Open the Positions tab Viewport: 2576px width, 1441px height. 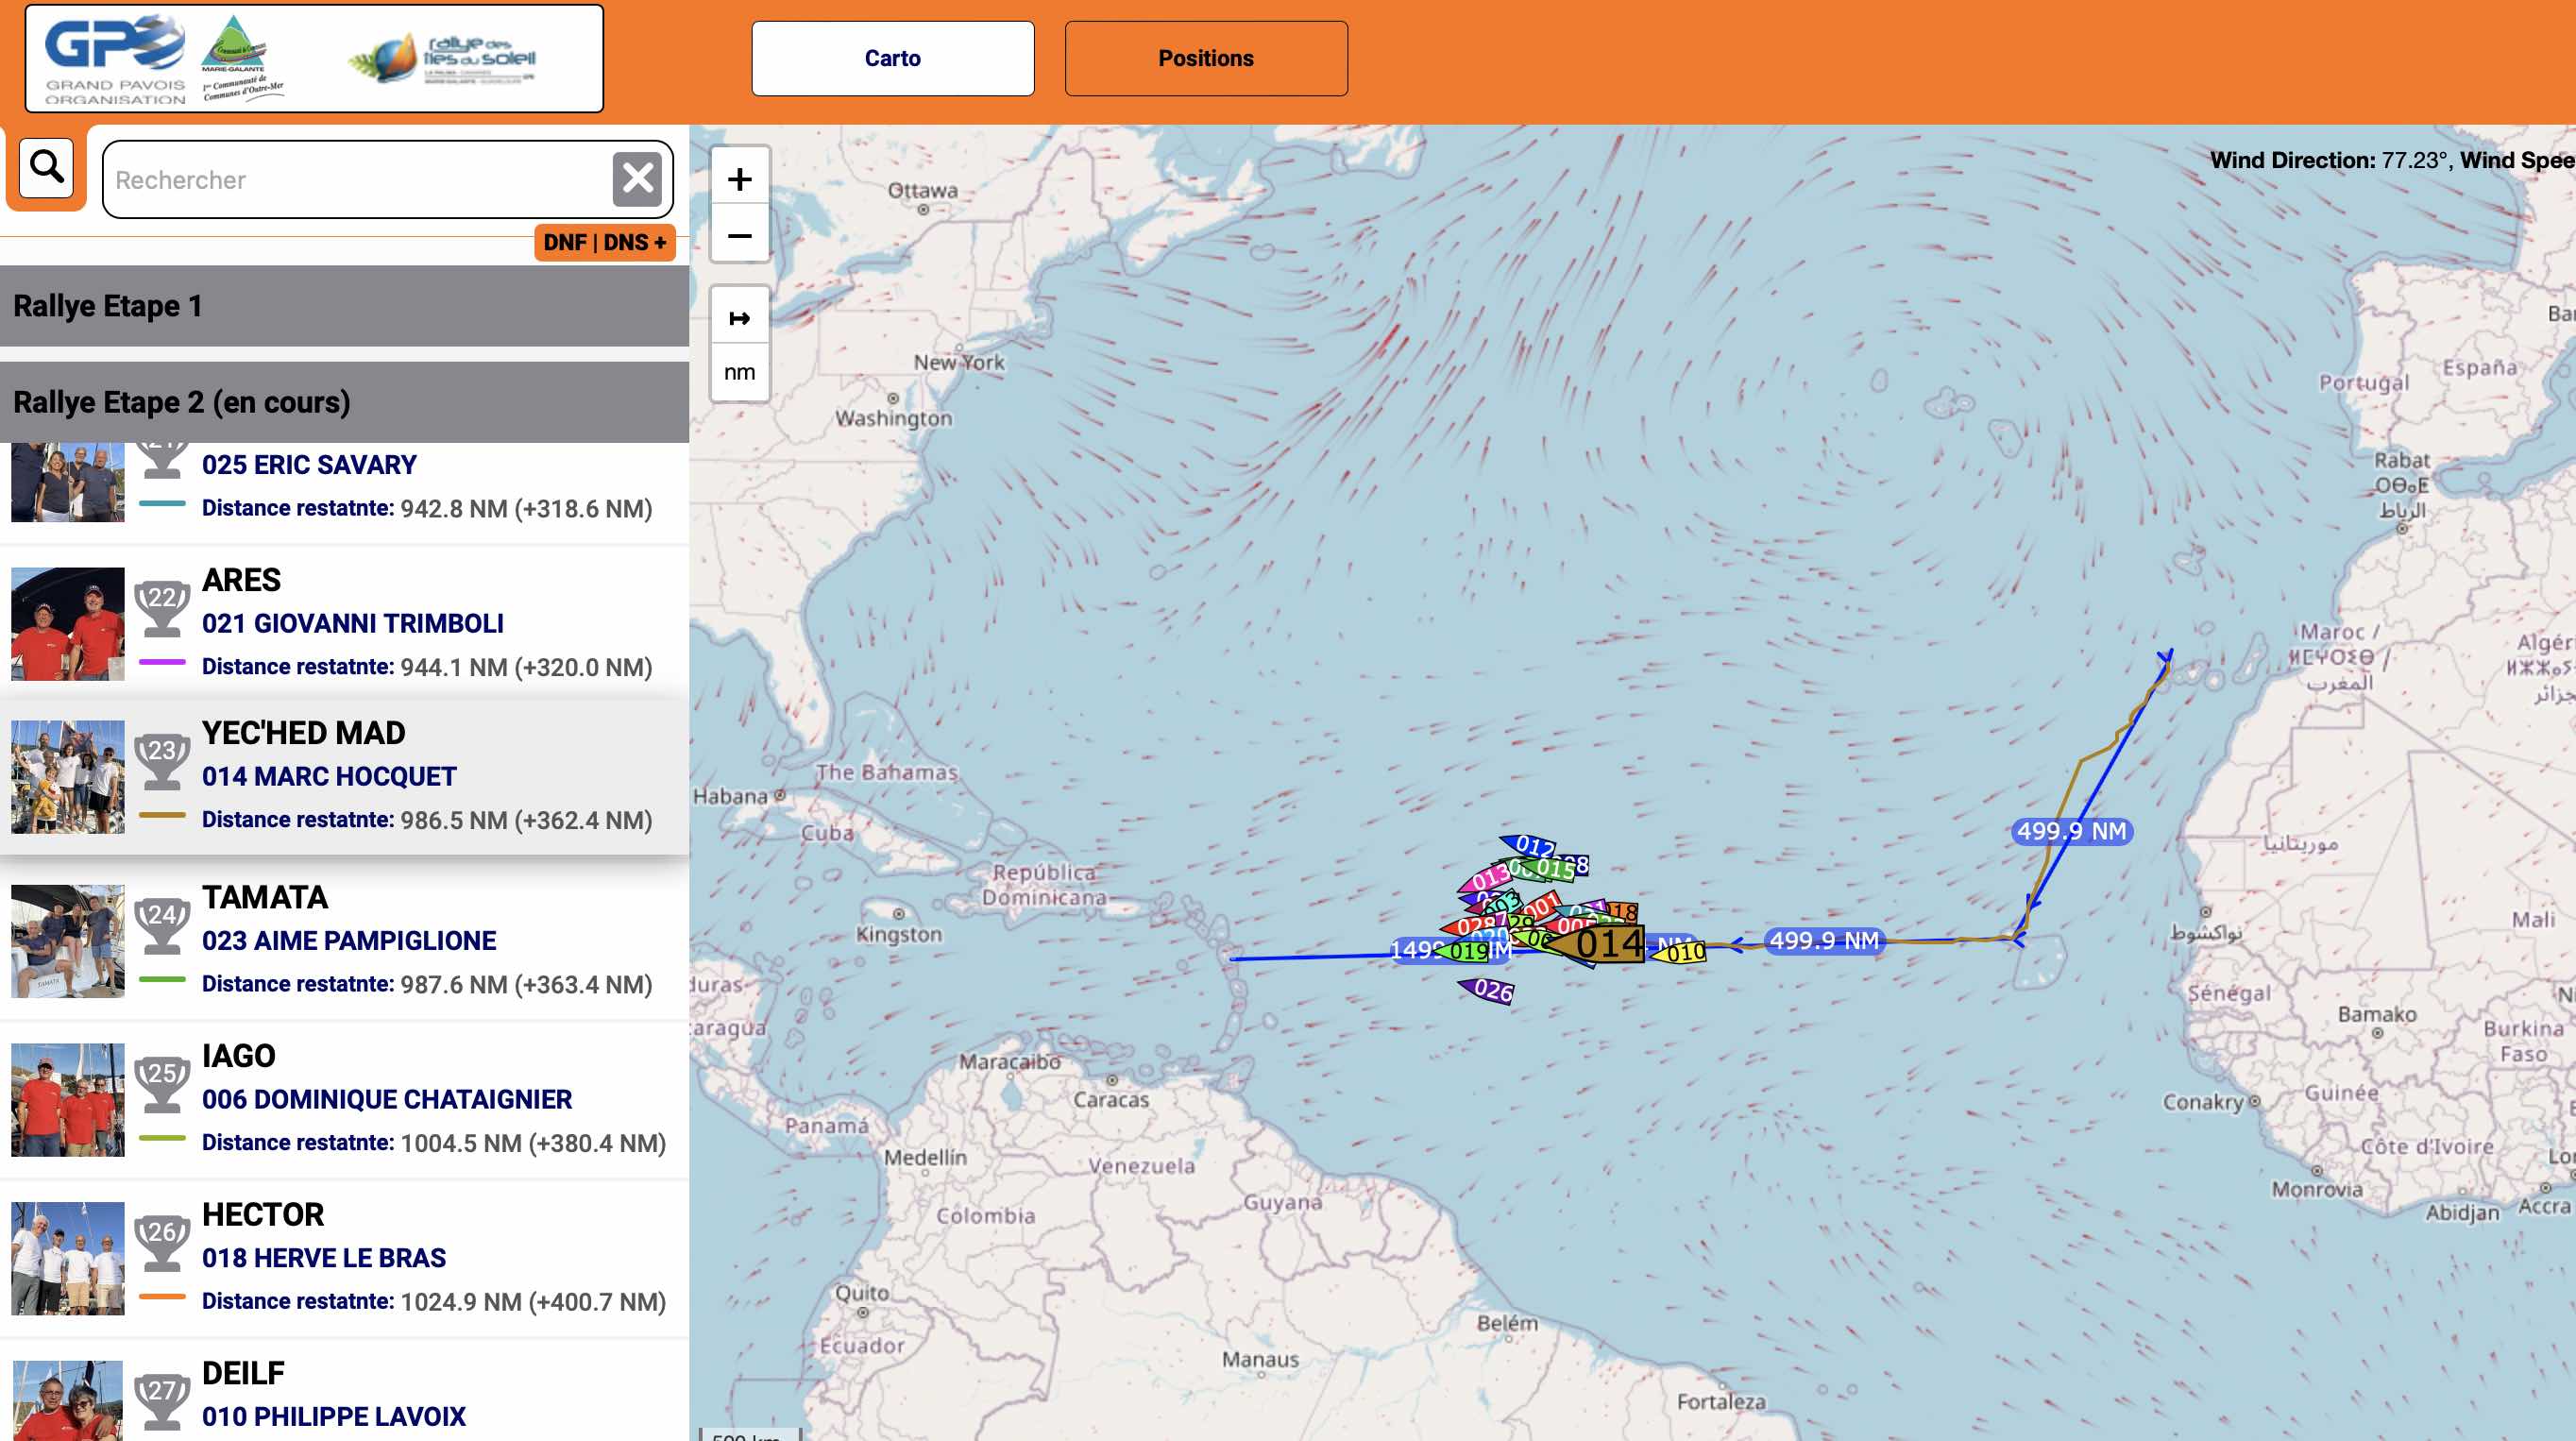click(1205, 58)
